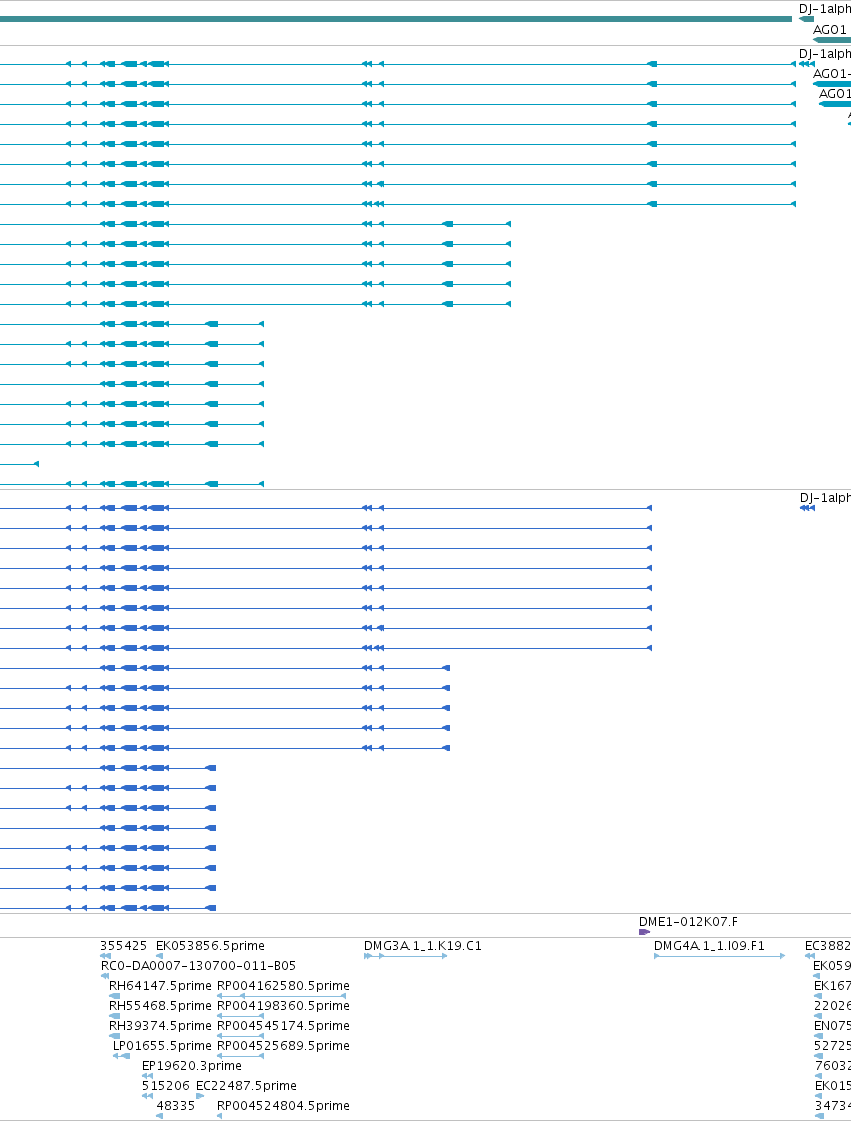This screenshot has width=851, height=1121.
Task: Click the glyph under EK053856.5prime
Action: click(x=159, y=956)
